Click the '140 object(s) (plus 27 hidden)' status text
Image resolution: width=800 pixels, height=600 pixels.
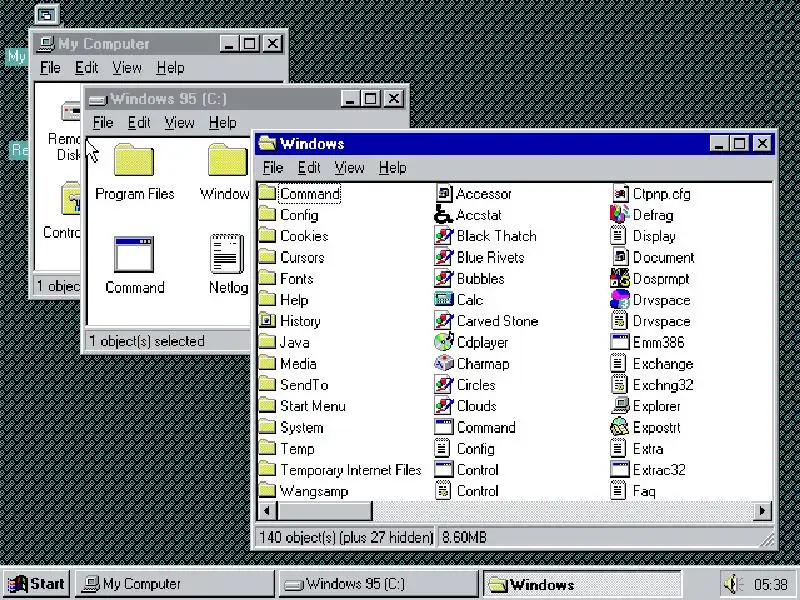pyautogui.click(x=345, y=537)
